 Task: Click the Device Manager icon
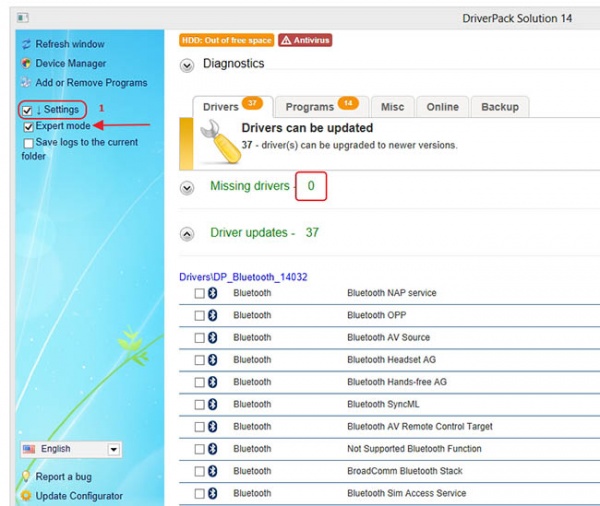26,64
